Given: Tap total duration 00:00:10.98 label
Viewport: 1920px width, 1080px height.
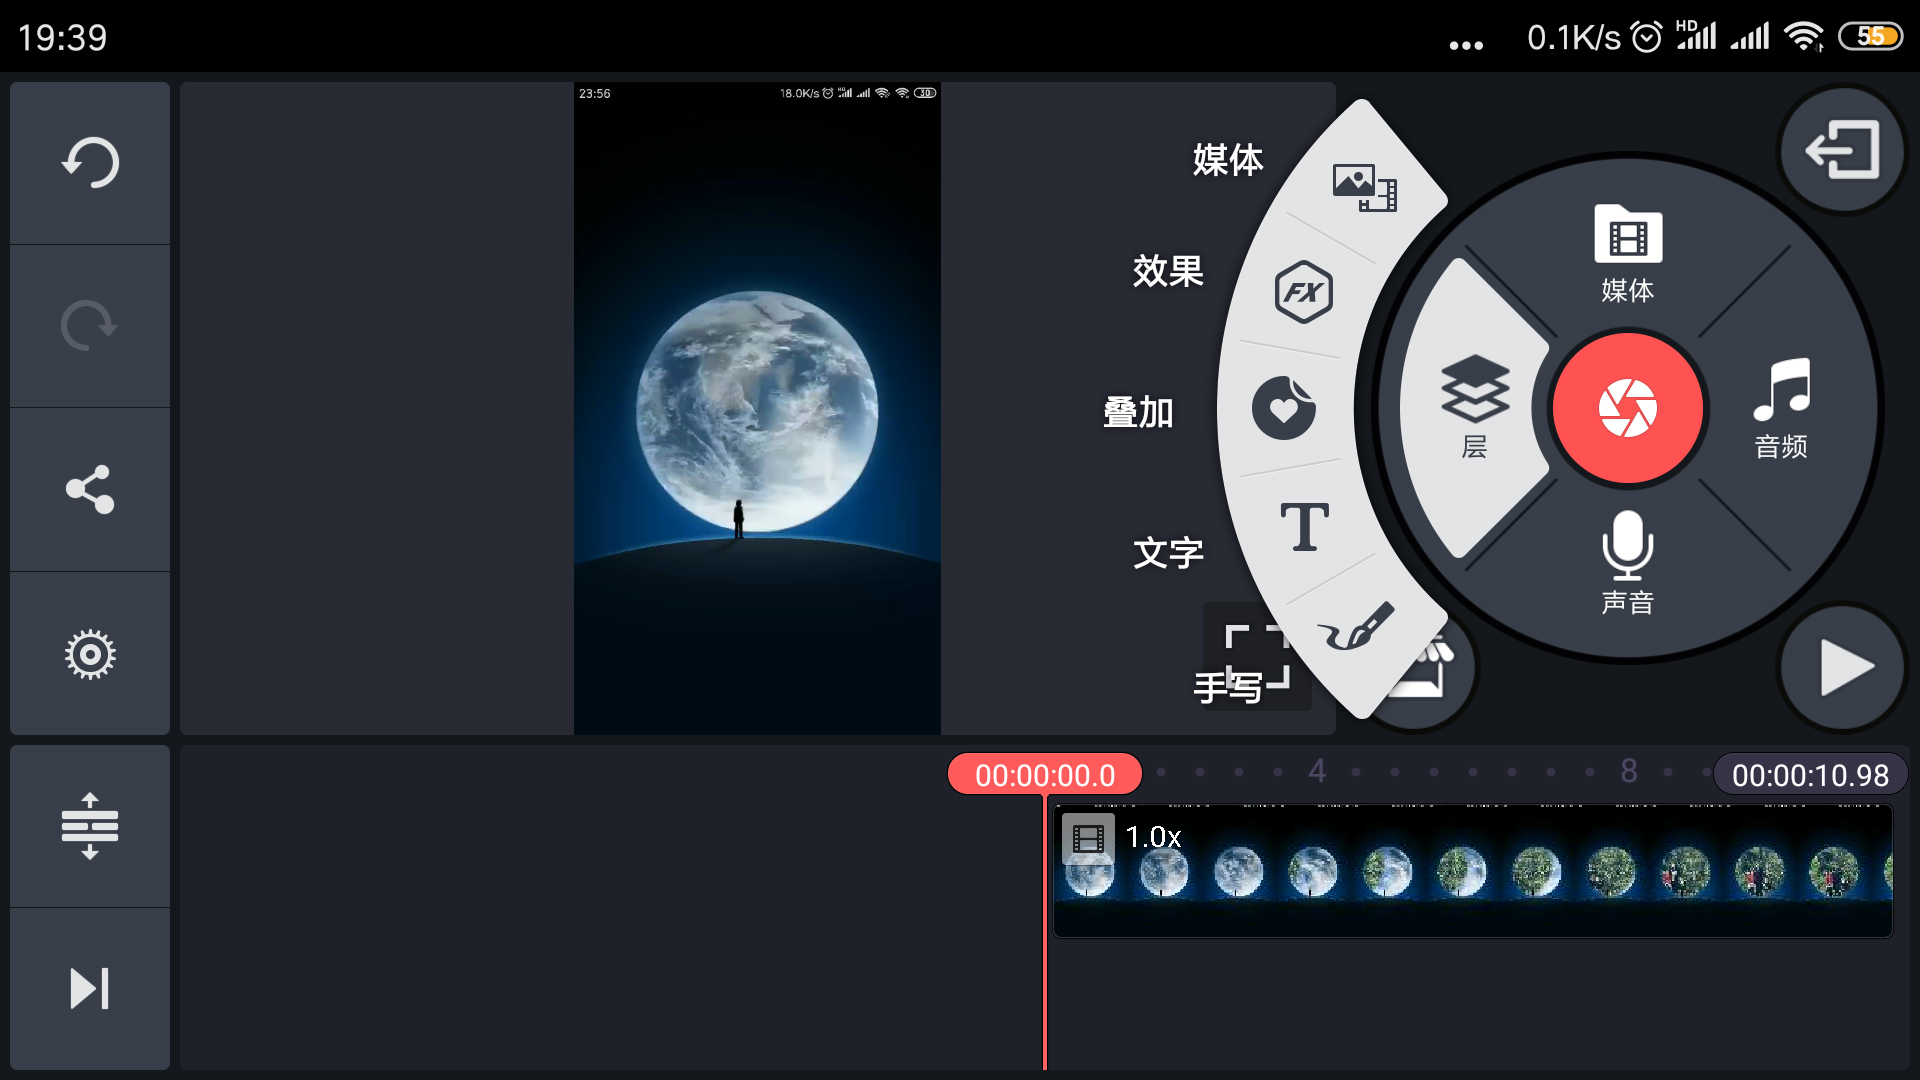Looking at the screenshot, I should pos(1810,775).
